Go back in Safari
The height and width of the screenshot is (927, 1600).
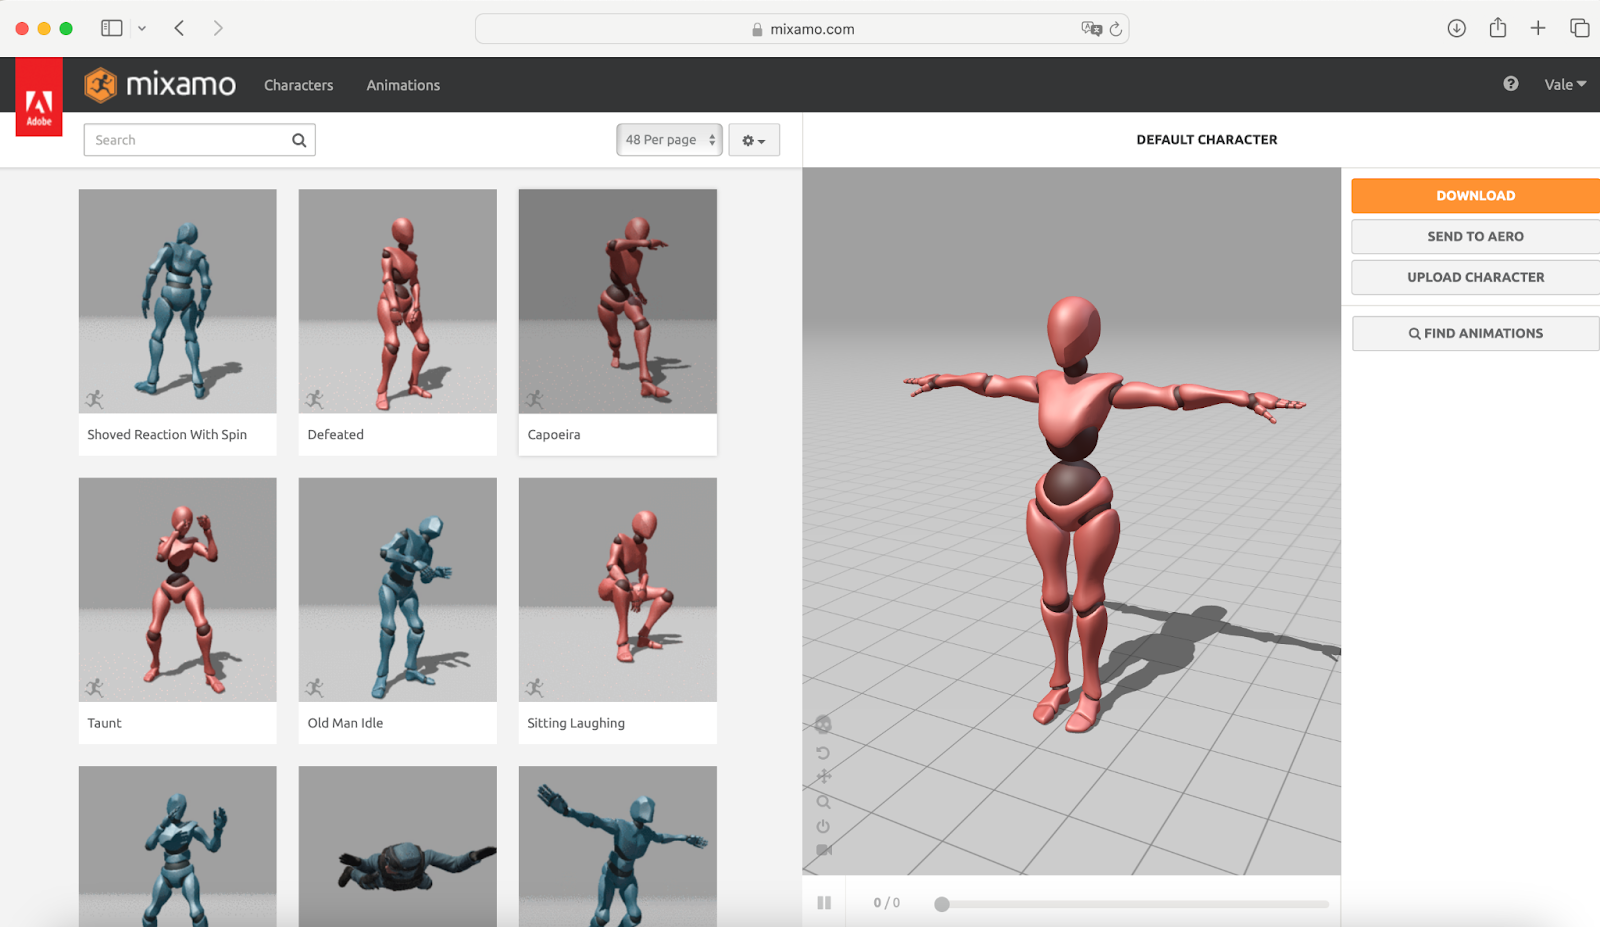tap(179, 28)
